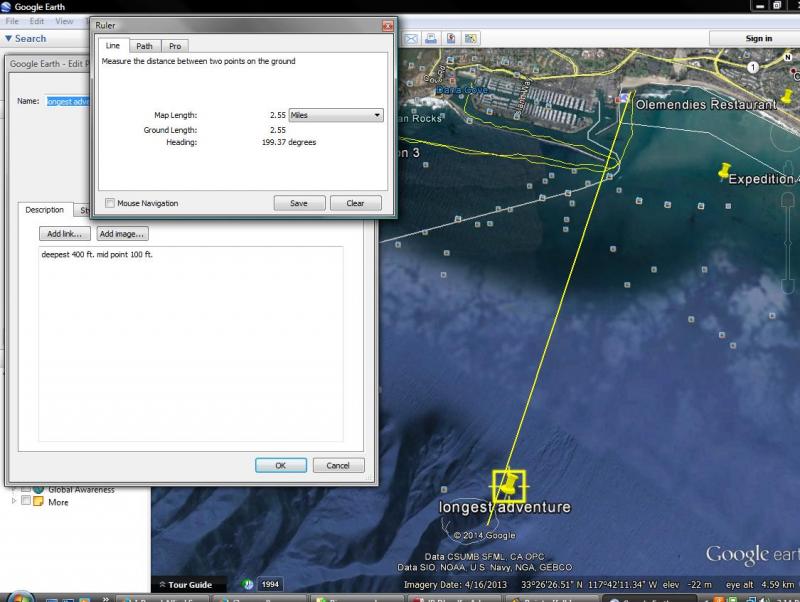The image size is (800, 602).
Task: Show hidden taskbar quick launch chevron
Action: point(106,598)
